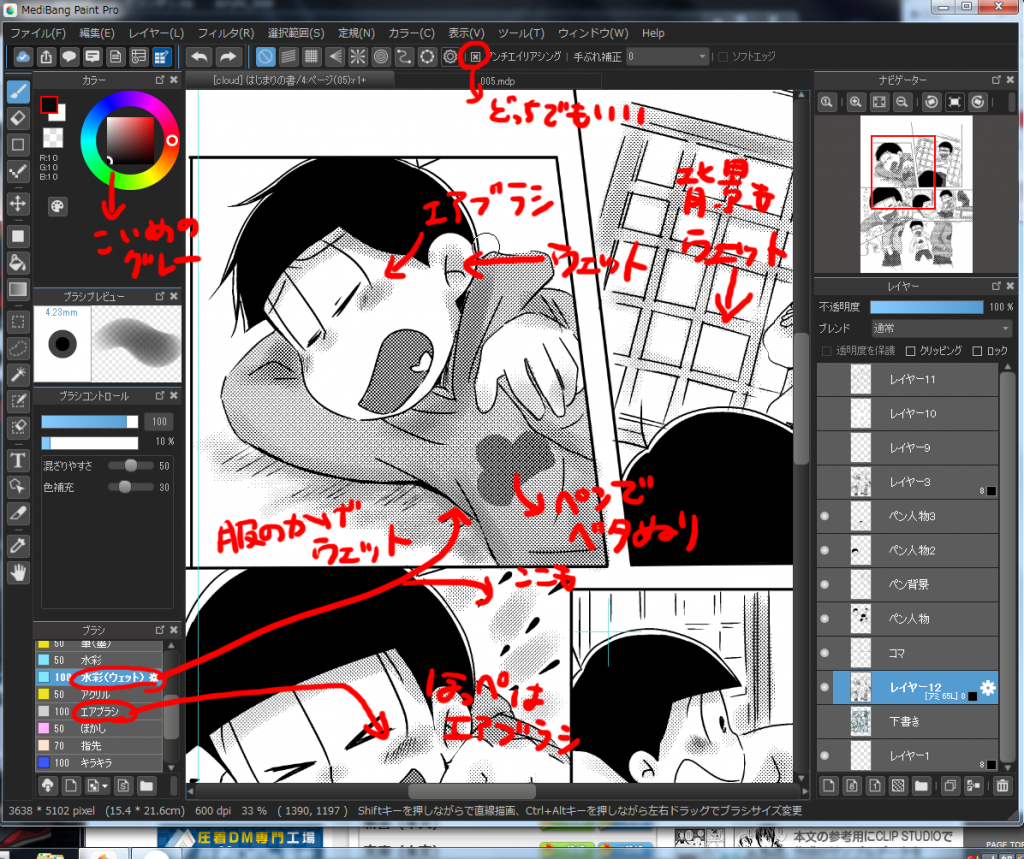
Task: Undock the ナビゲーター panel
Action: (996, 80)
